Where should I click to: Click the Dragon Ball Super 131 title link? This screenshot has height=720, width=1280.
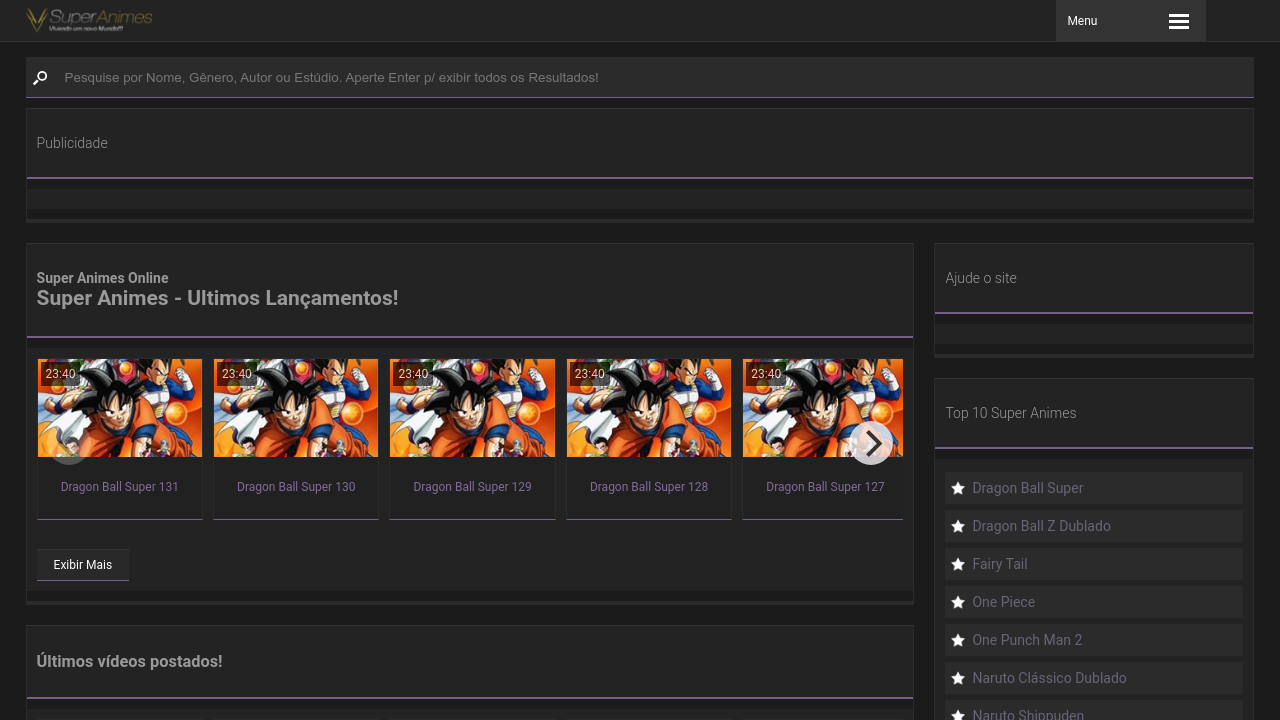pyautogui.click(x=120, y=487)
